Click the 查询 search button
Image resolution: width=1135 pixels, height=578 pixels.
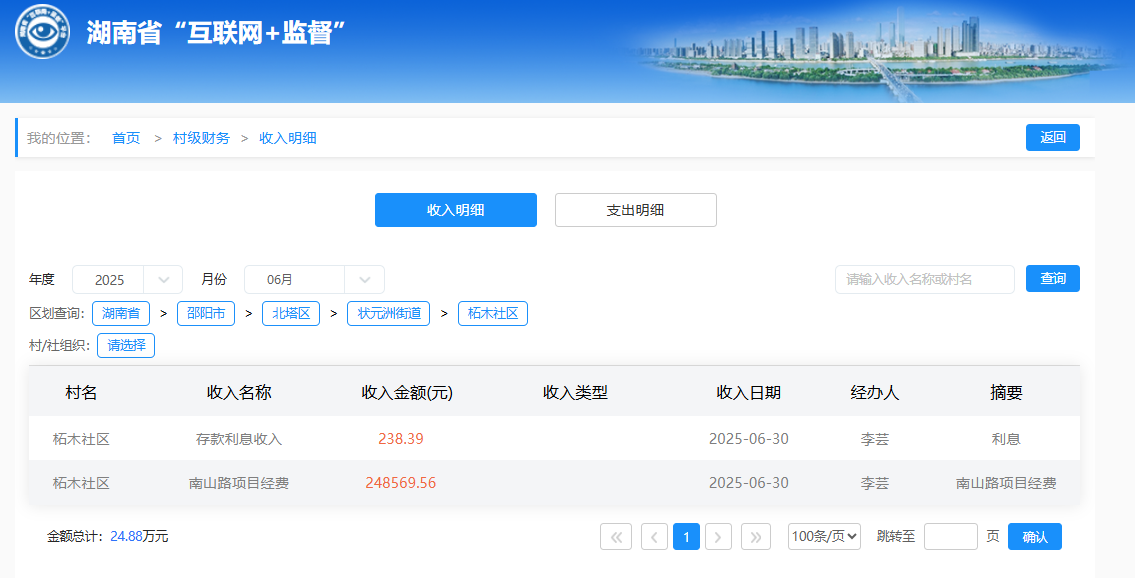tap(1052, 279)
